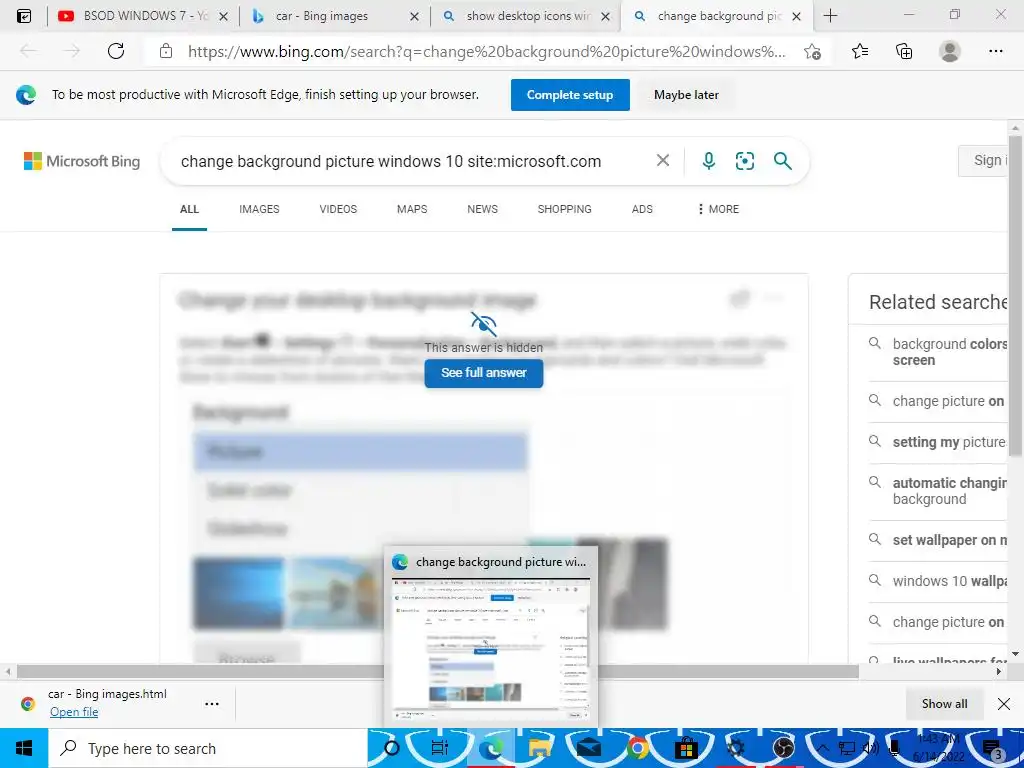Open more options for downloaded file
This screenshot has height=768, width=1024.
[212, 704]
